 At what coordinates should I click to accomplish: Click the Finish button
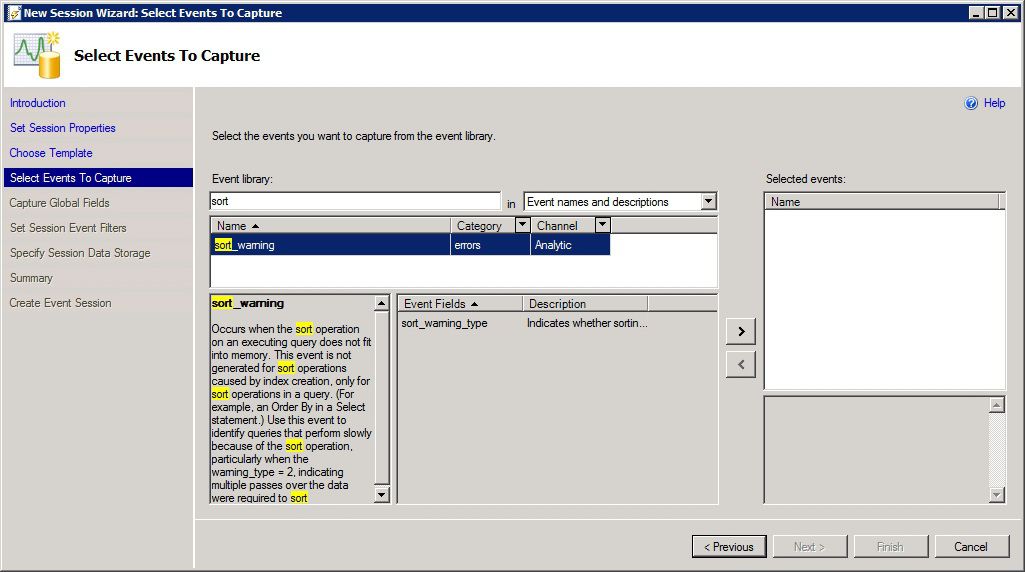(890, 547)
